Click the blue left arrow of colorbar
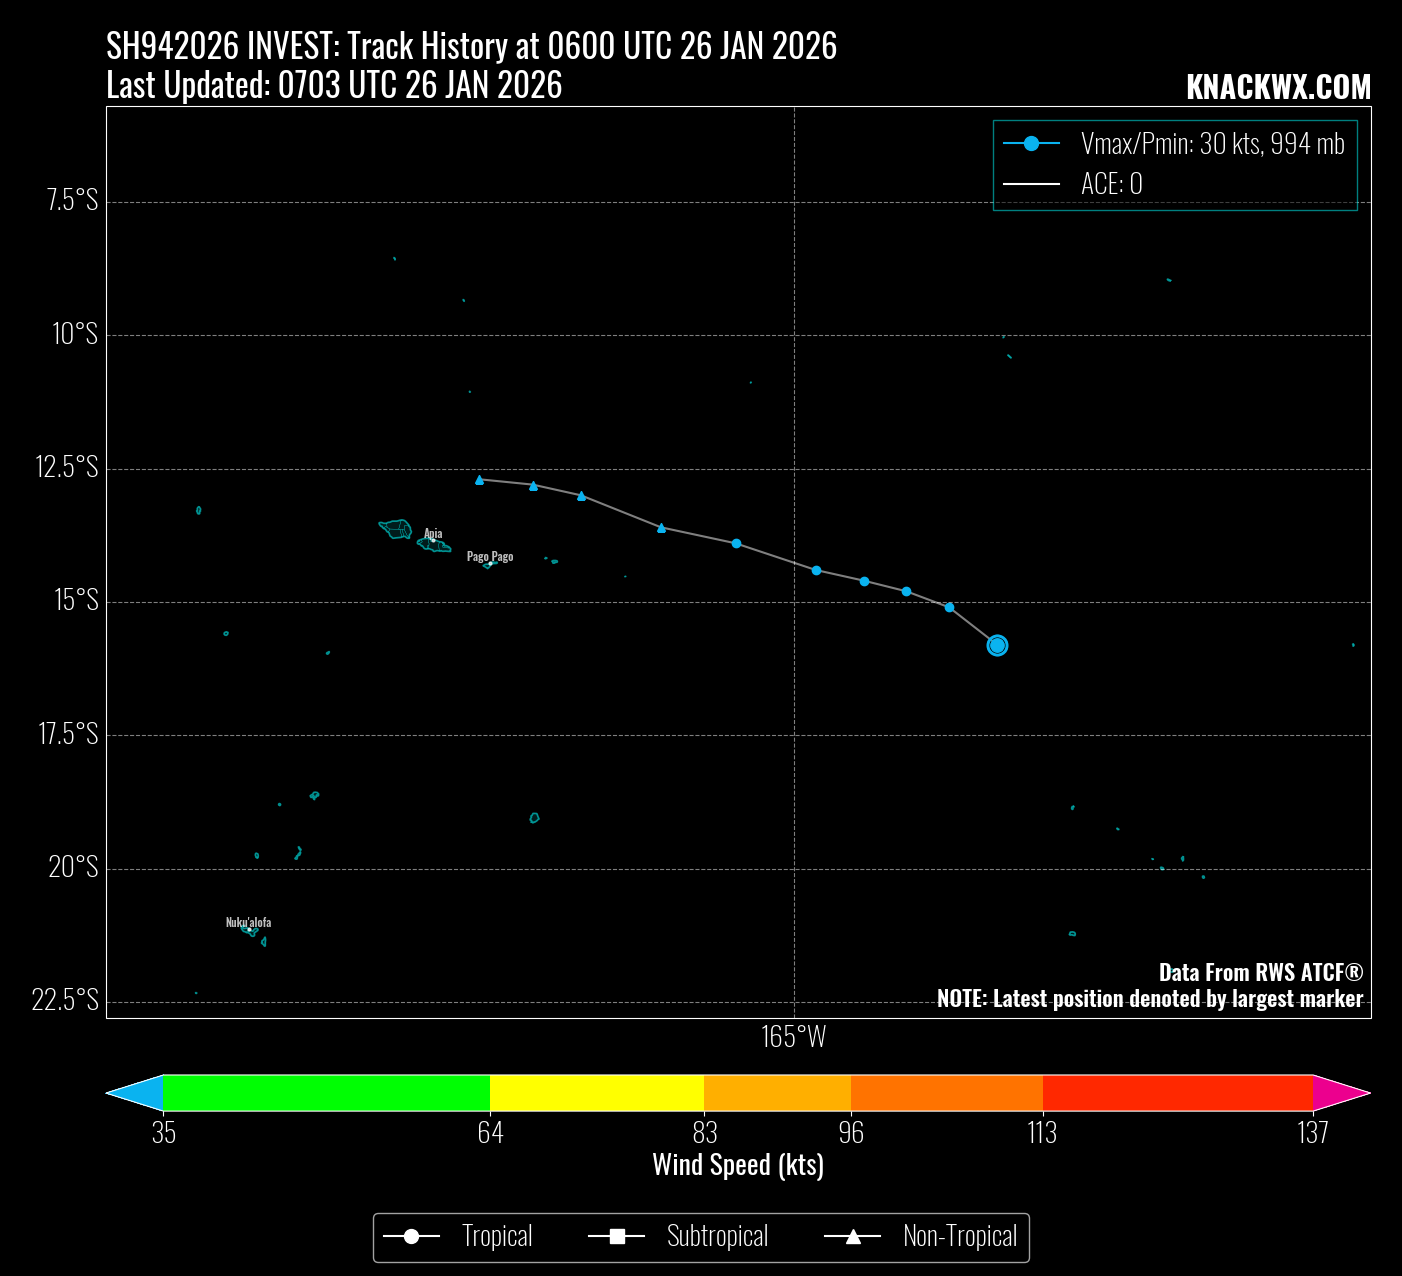The height and width of the screenshot is (1276, 1402). tap(137, 1093)
